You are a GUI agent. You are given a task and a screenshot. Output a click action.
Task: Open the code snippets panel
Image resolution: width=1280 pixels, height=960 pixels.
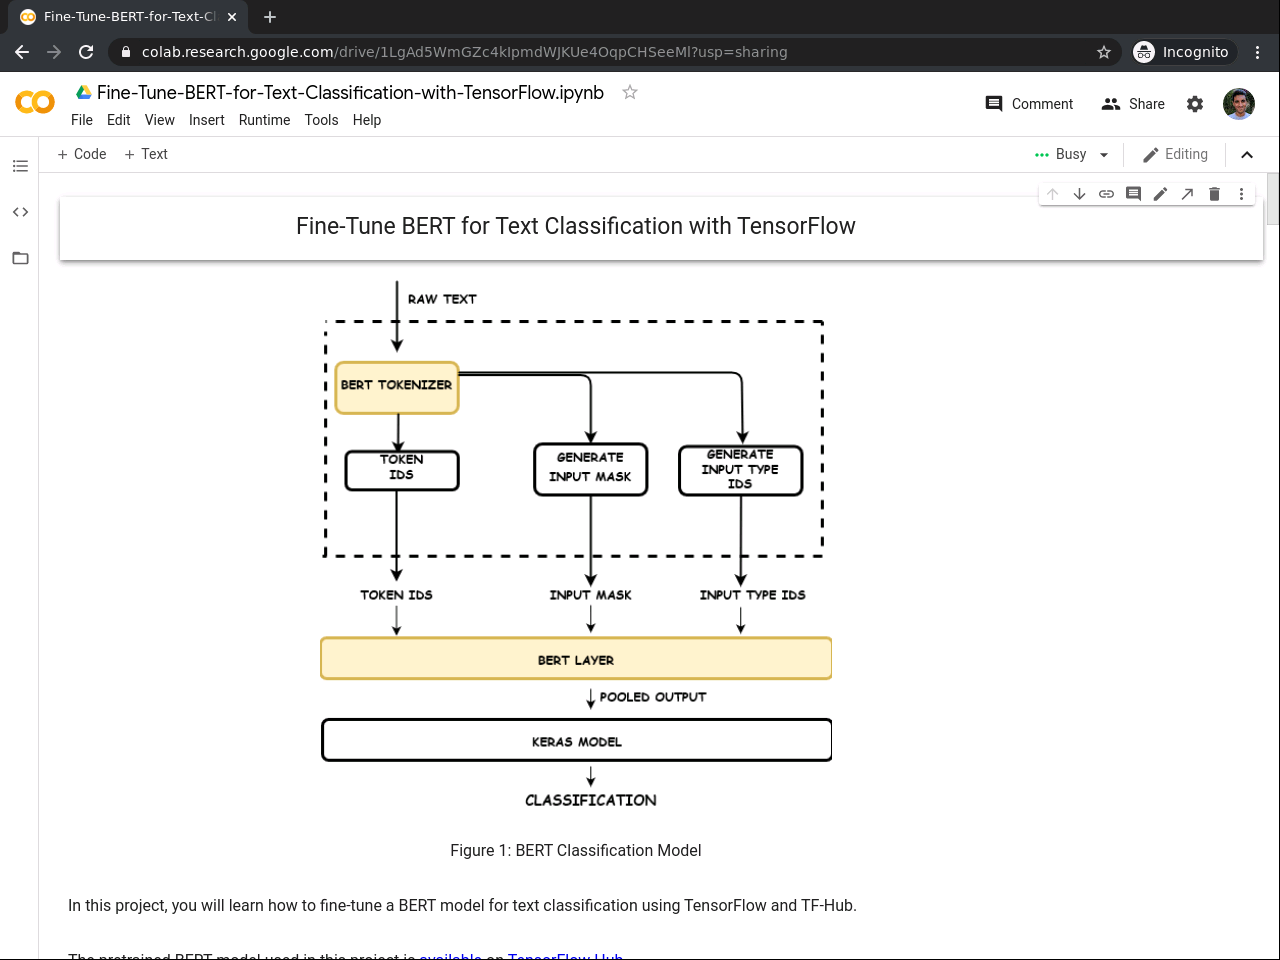point(20,212)
